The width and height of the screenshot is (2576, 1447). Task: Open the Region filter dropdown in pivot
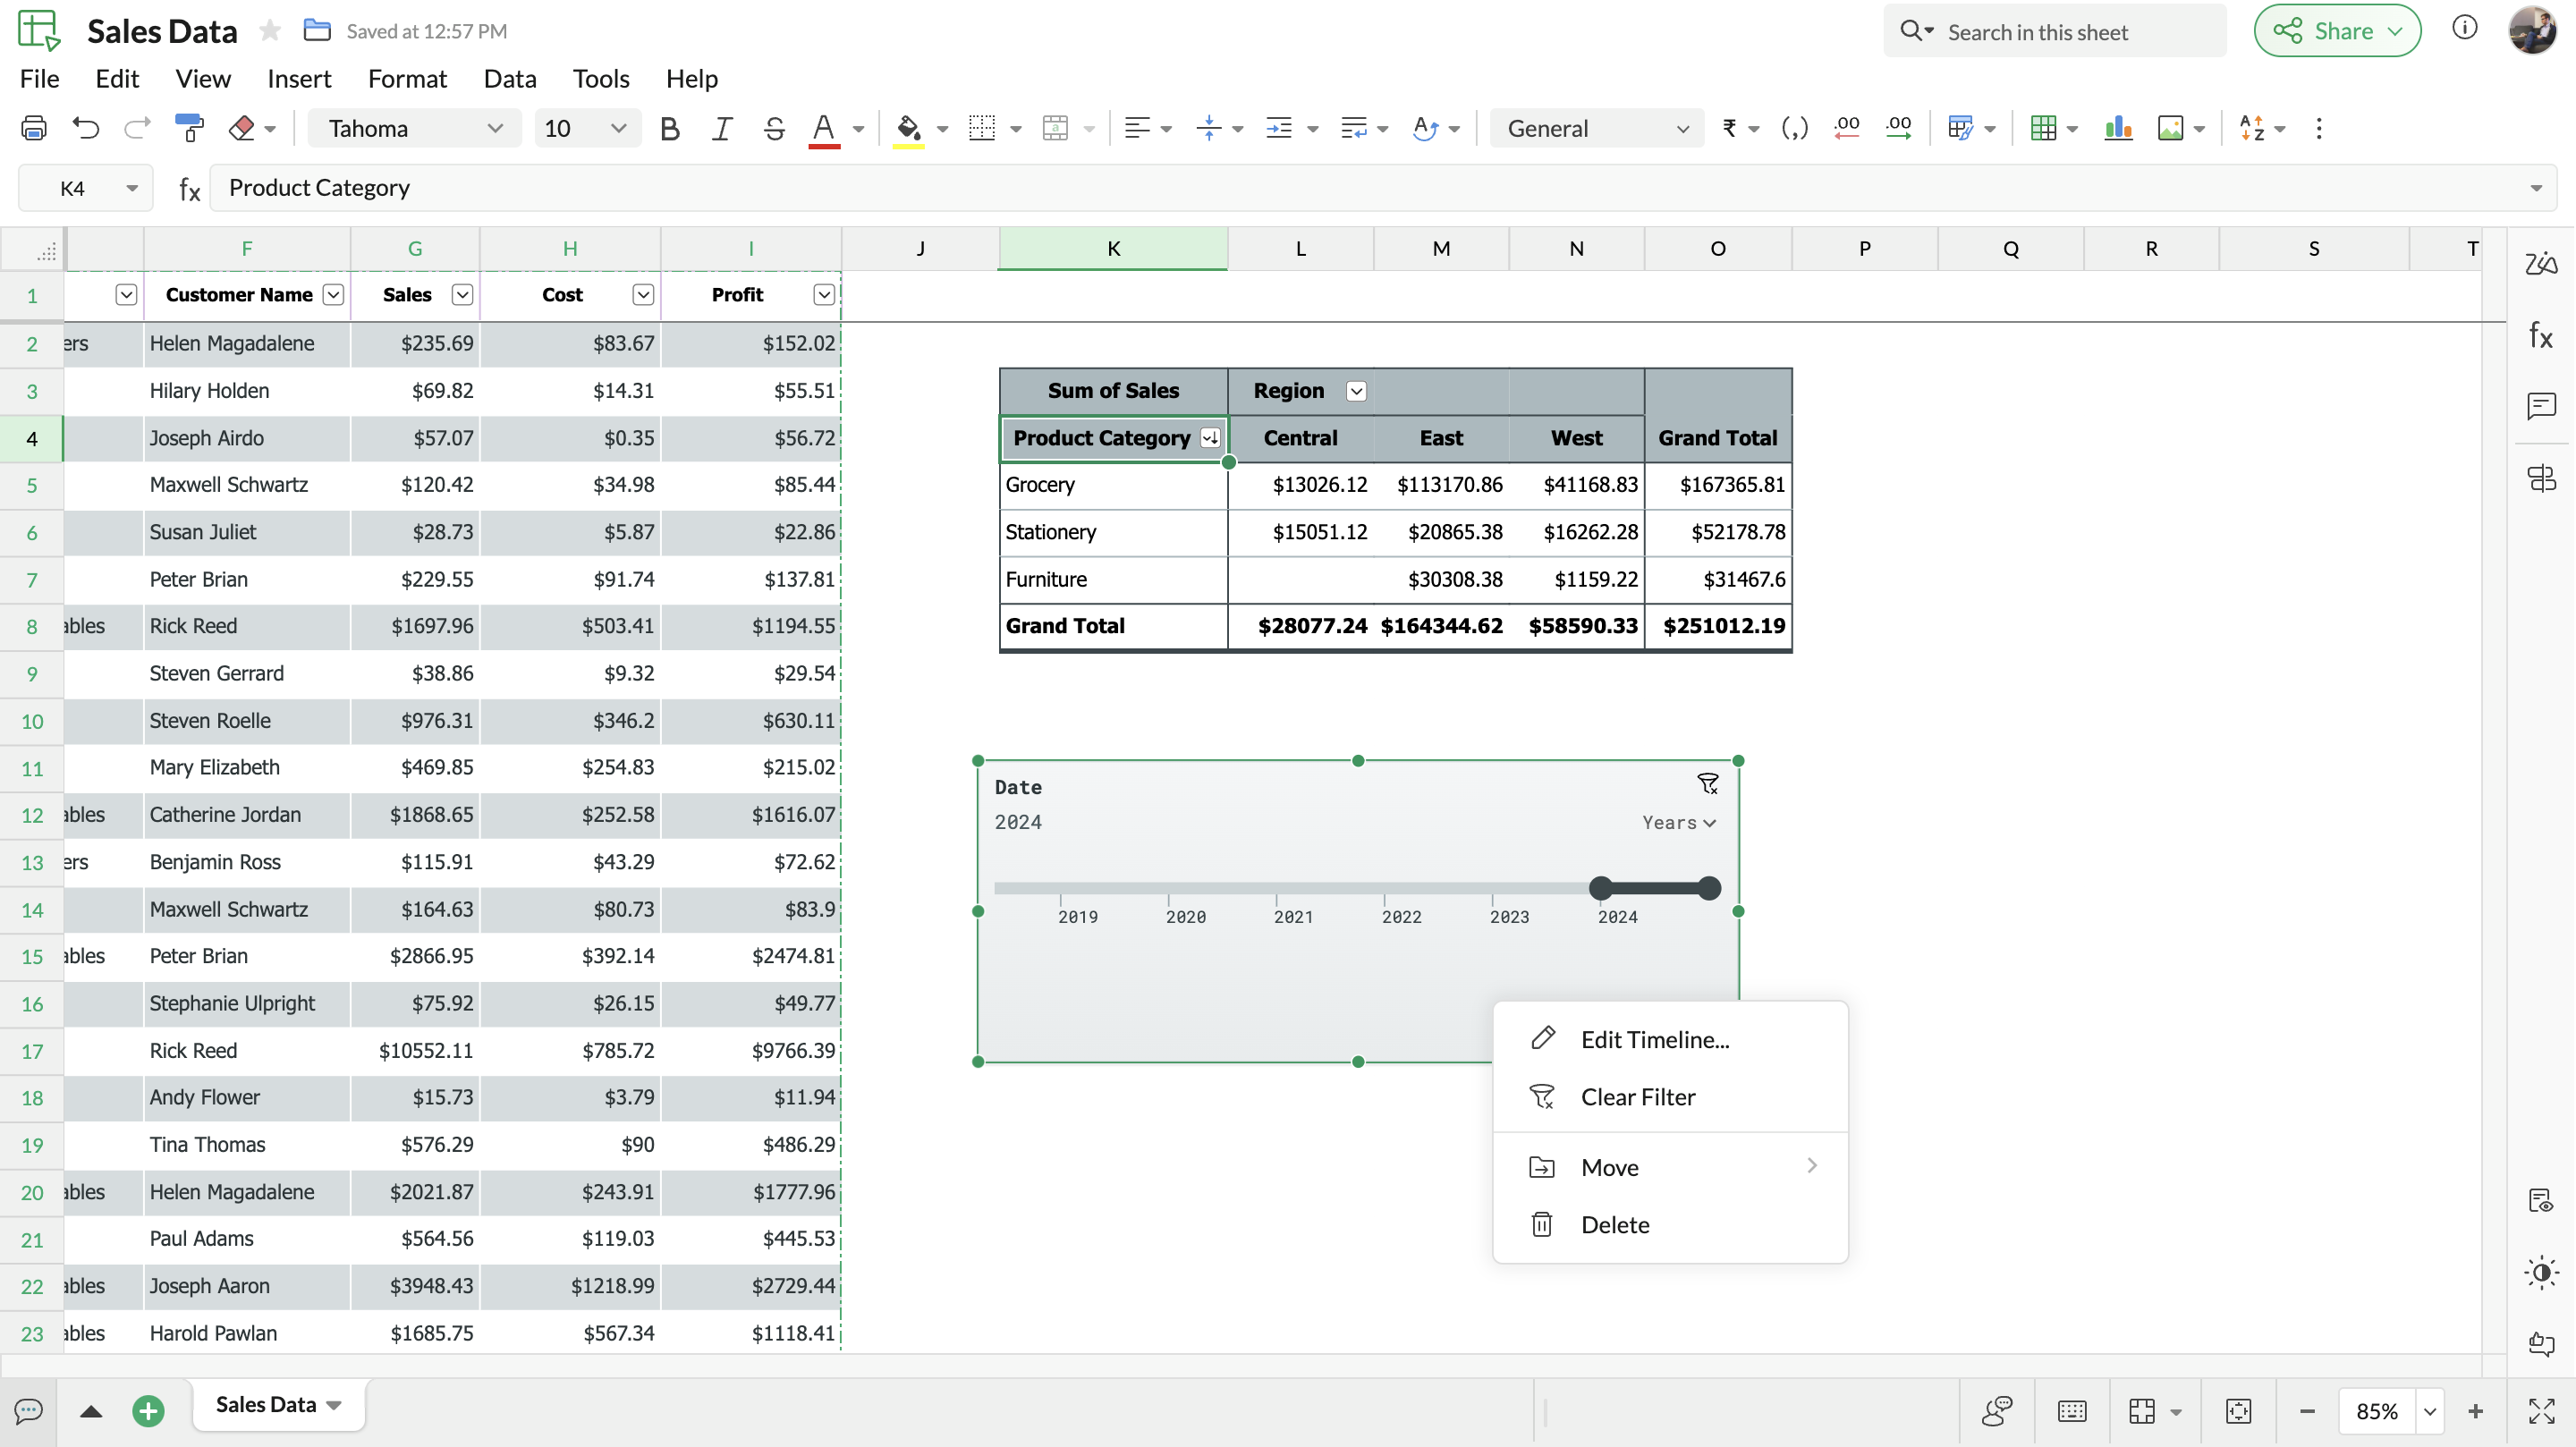click(x=1356, y=391)
